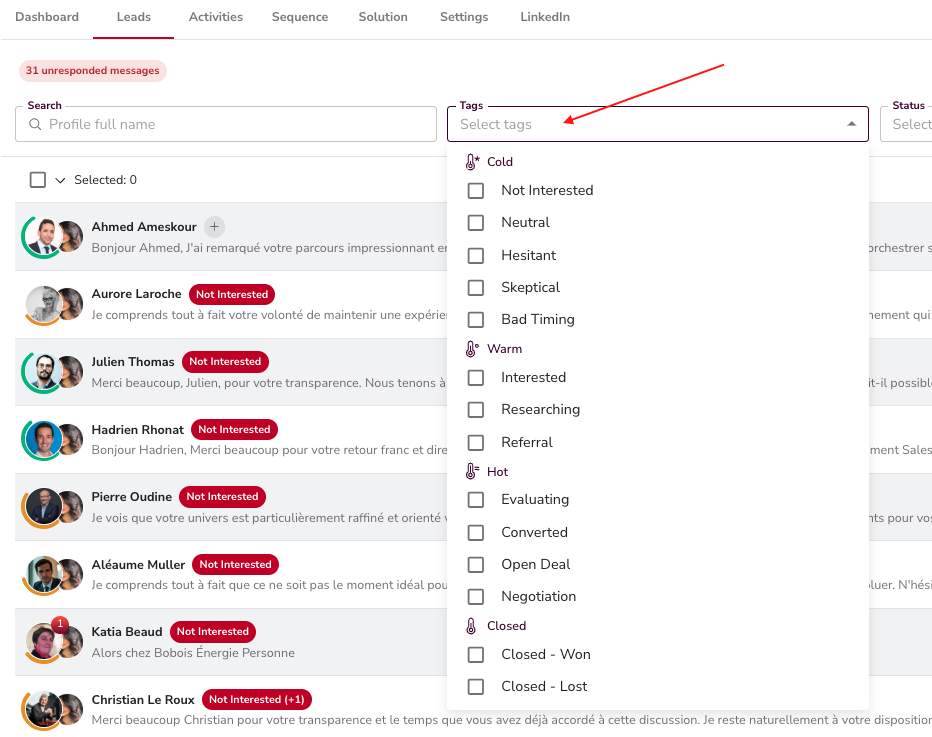The height and width of the screenshot is (737, 932).
Task: Click the Warm thermometer category icon
Action: coord(472,349)
